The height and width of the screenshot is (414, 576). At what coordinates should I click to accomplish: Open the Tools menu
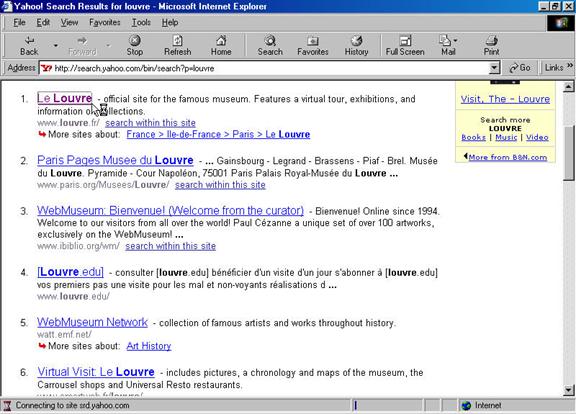(141, 22)
